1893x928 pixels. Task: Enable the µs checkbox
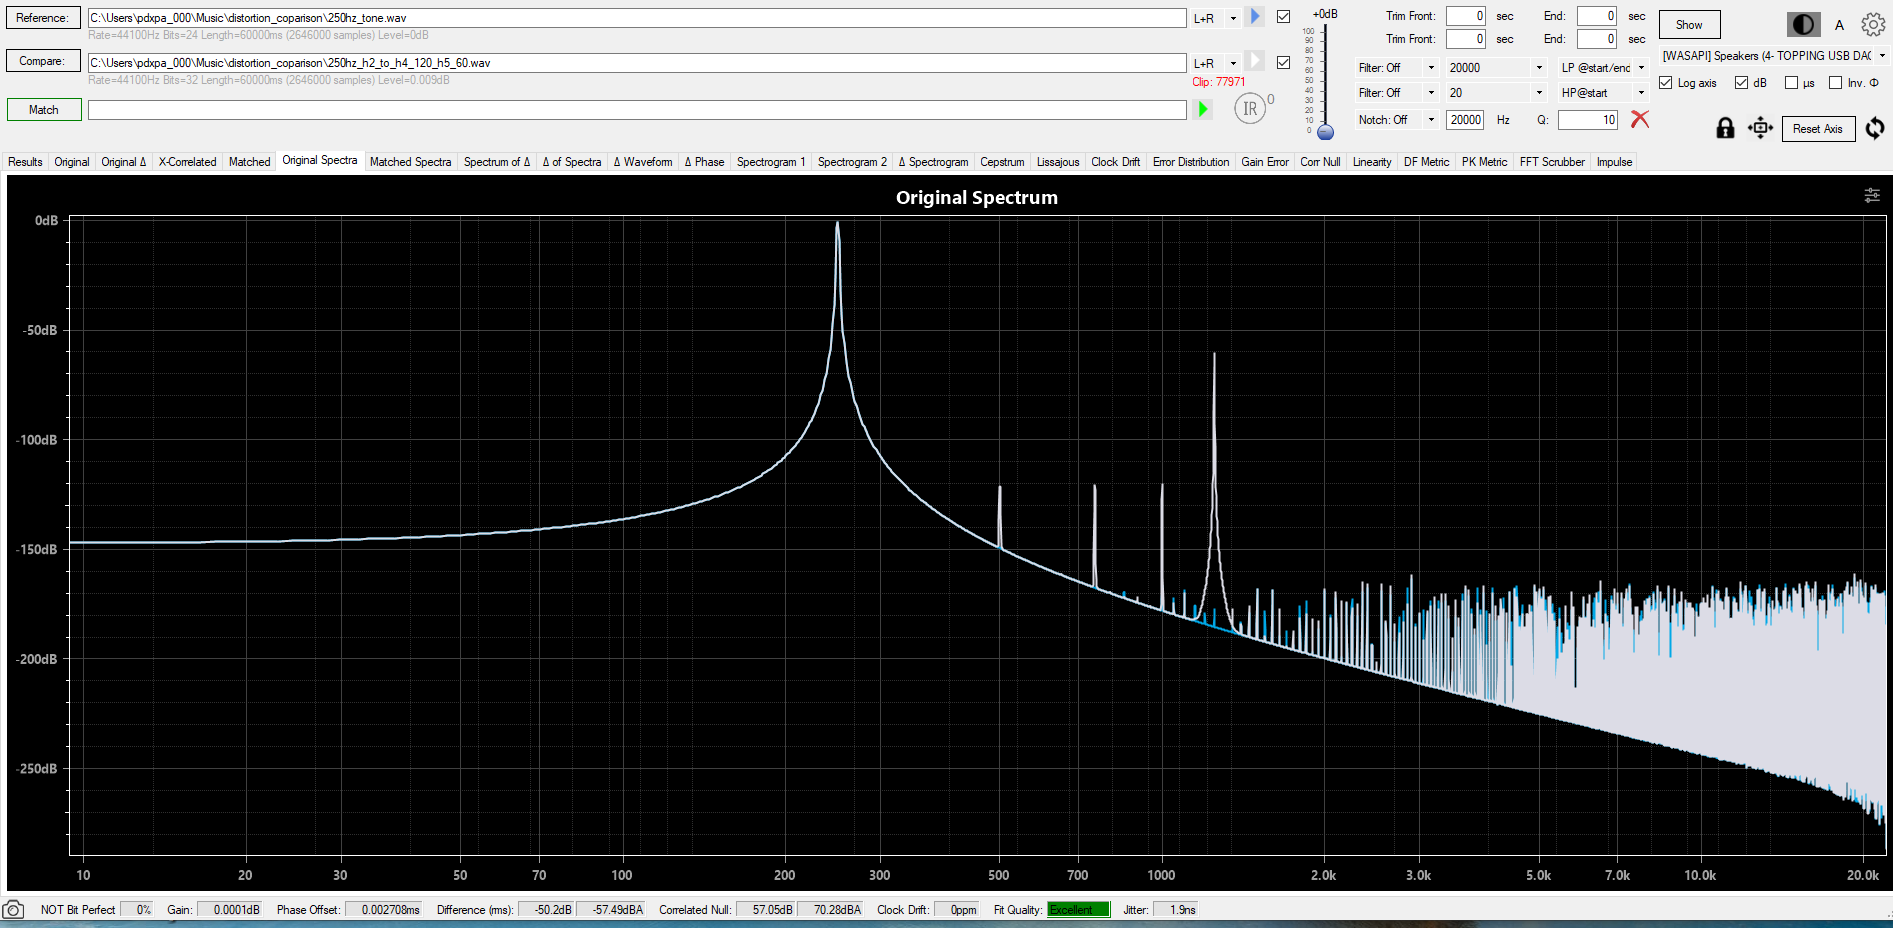tap(1792, 83)
